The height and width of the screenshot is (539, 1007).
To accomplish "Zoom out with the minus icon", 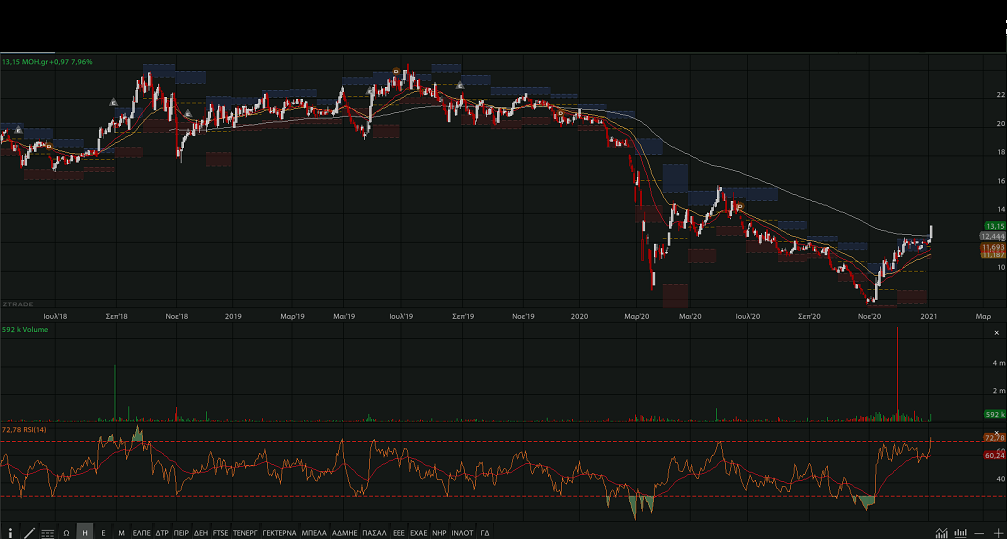I will pos(979,533).
